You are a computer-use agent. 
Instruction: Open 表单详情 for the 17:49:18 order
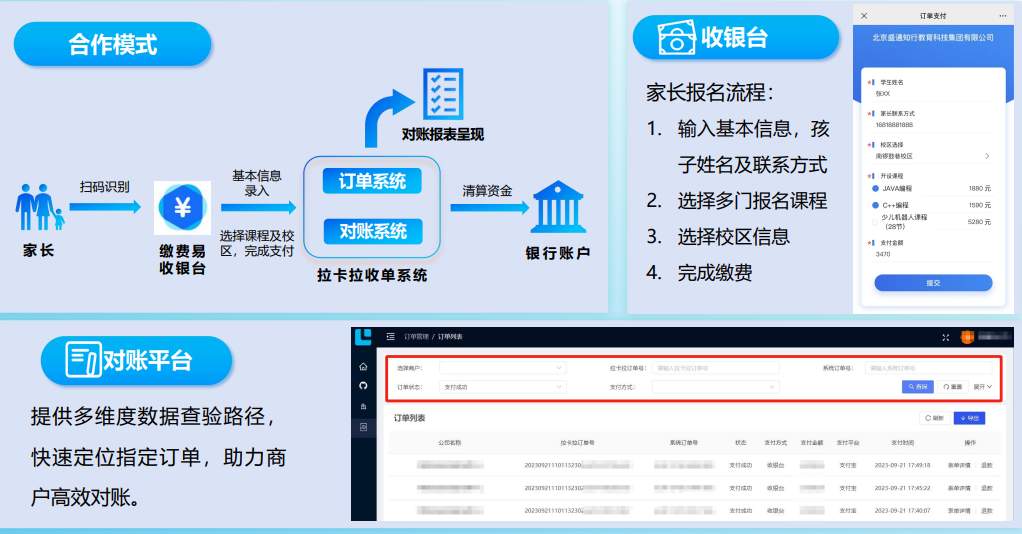[x=959, y=466]
